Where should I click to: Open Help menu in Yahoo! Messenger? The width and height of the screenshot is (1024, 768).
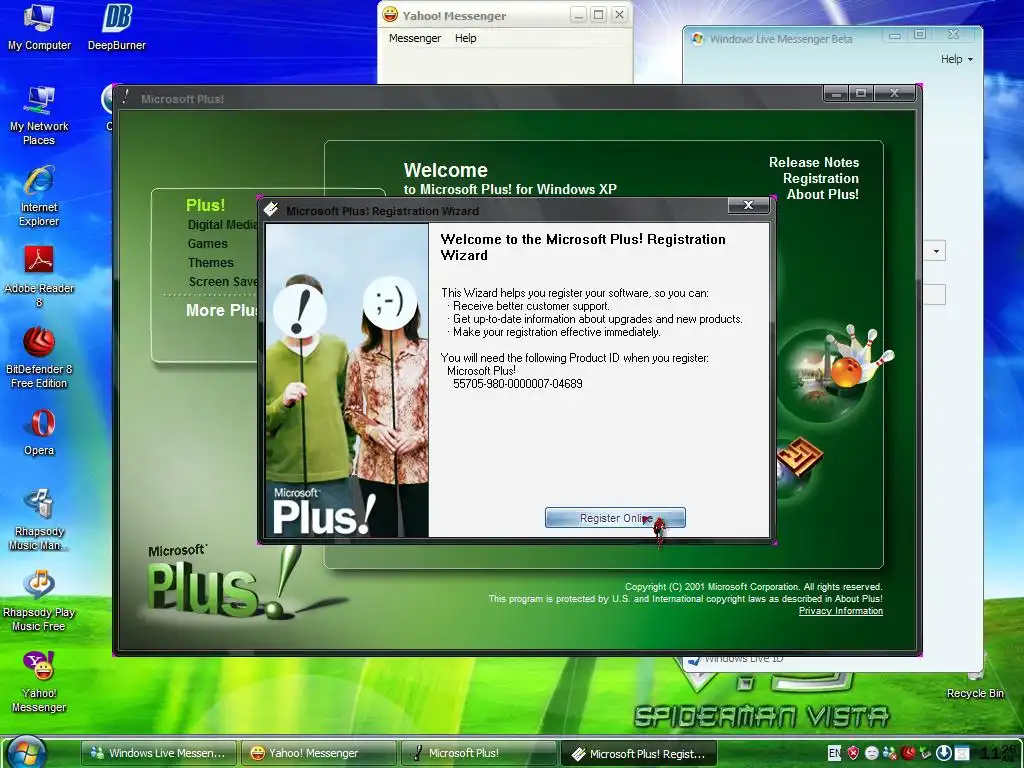tap(466, 38)
